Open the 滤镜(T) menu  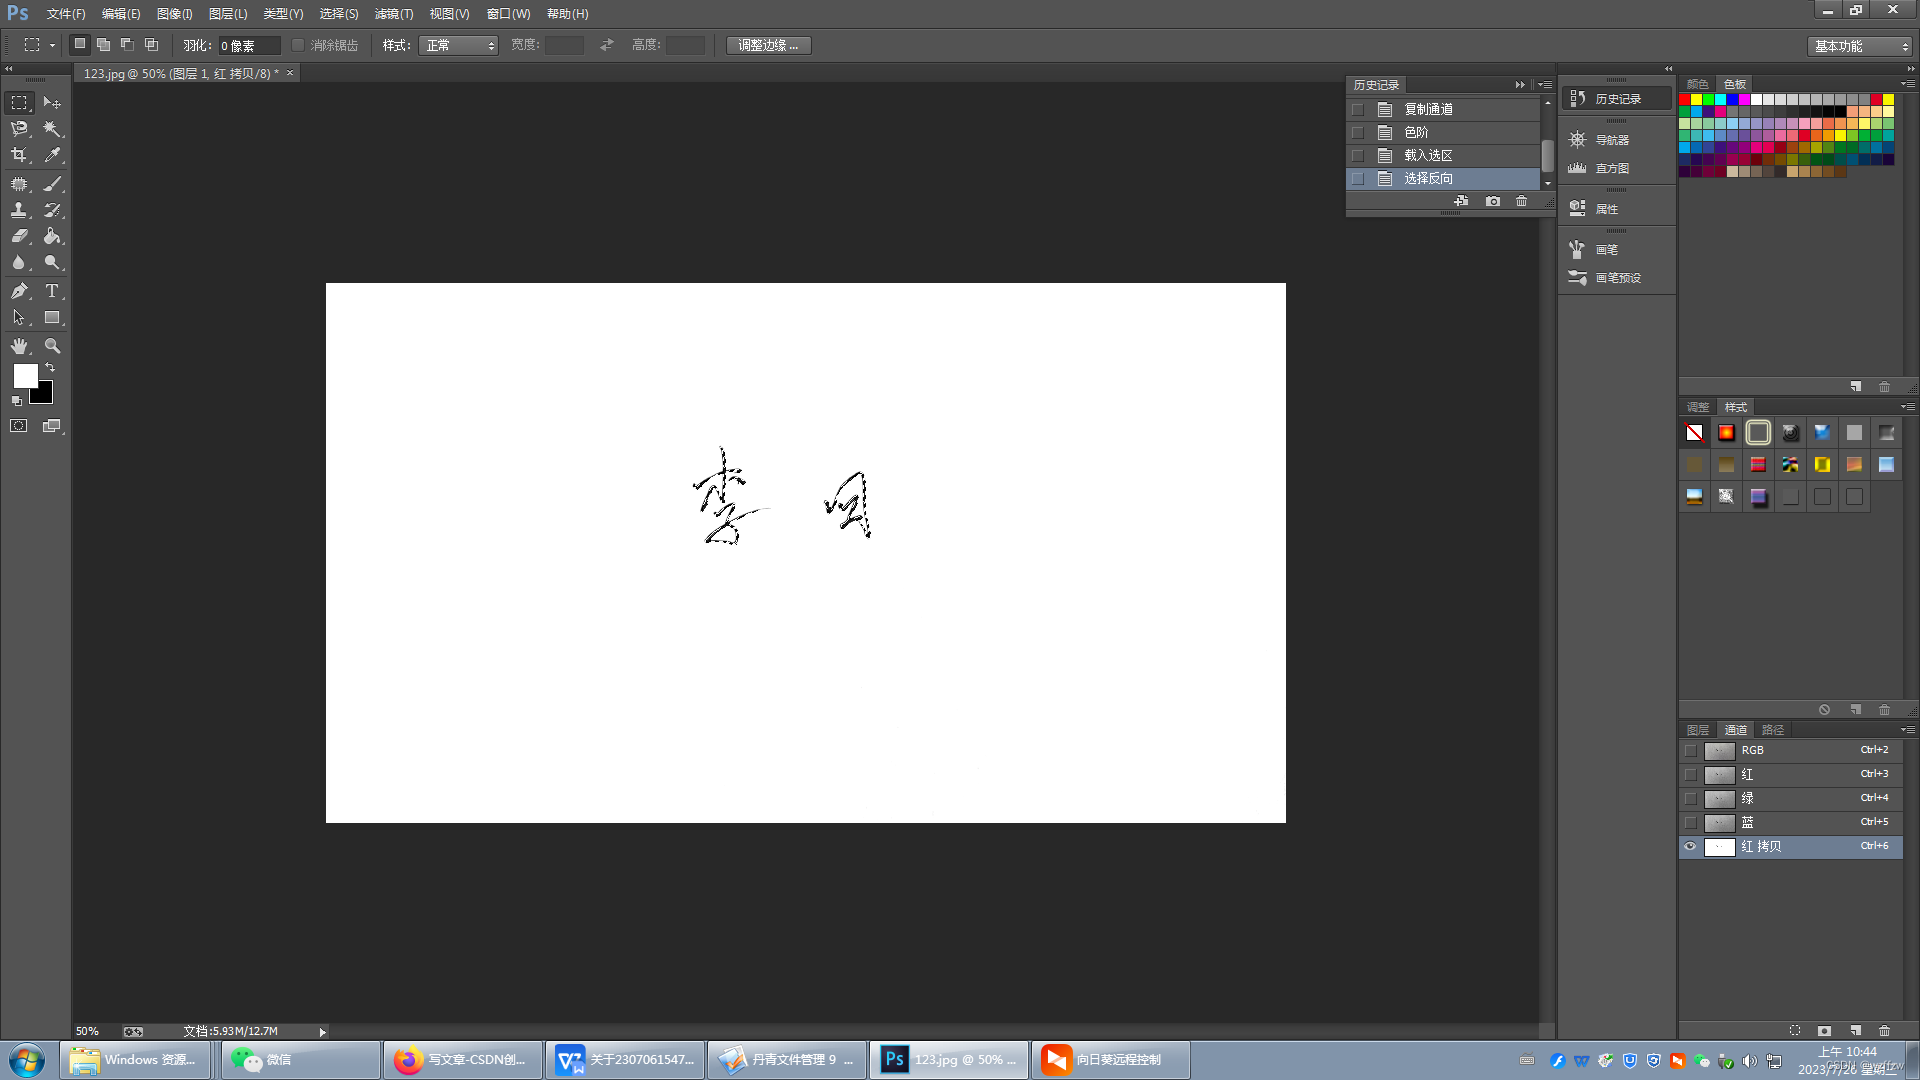393,14
